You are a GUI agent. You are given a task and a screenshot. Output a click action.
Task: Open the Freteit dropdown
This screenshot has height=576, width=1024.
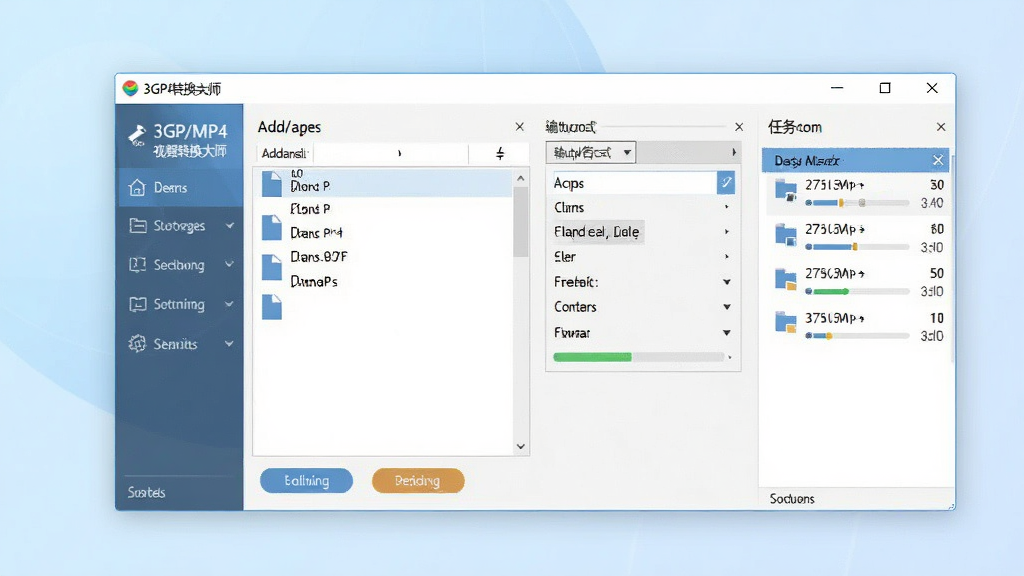(726, 282)
